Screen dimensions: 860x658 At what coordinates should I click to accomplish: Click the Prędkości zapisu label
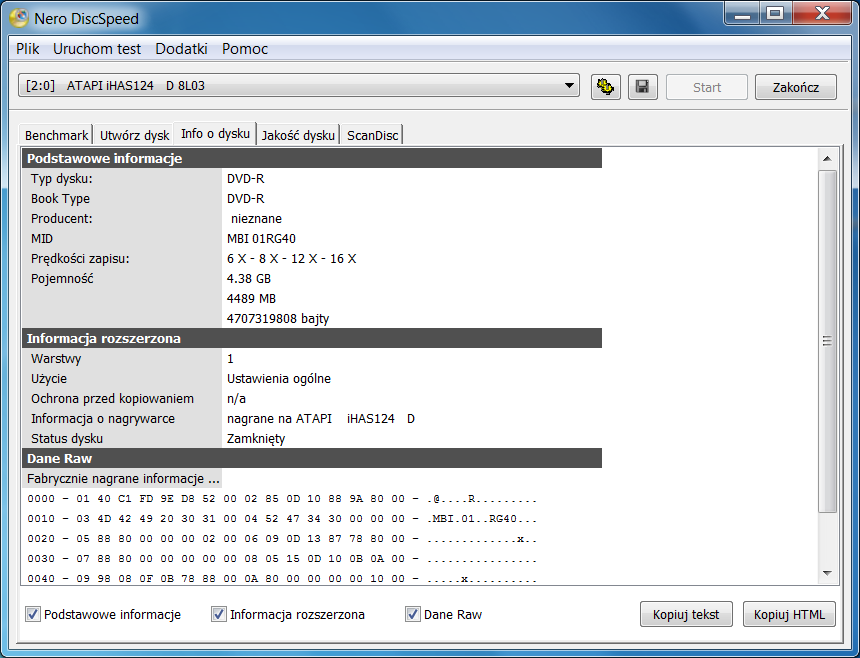[80, 259]
